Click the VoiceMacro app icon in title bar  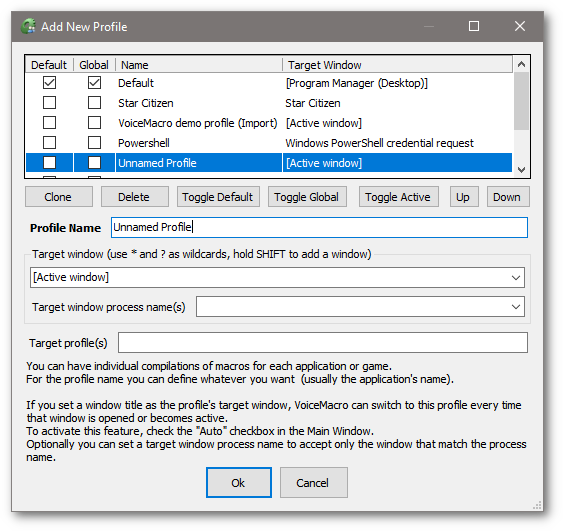[28, 26]
